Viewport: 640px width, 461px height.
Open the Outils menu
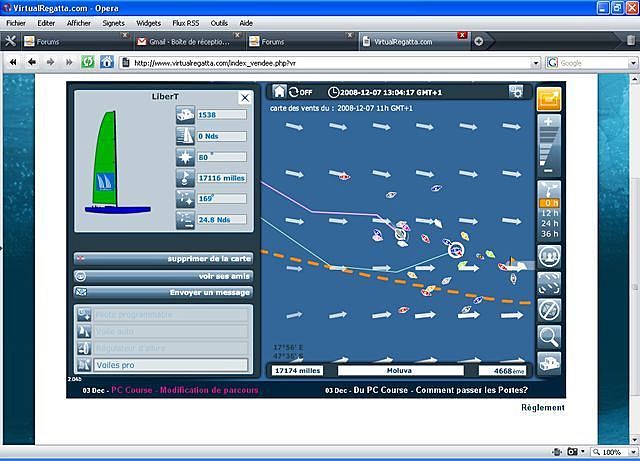219,23
